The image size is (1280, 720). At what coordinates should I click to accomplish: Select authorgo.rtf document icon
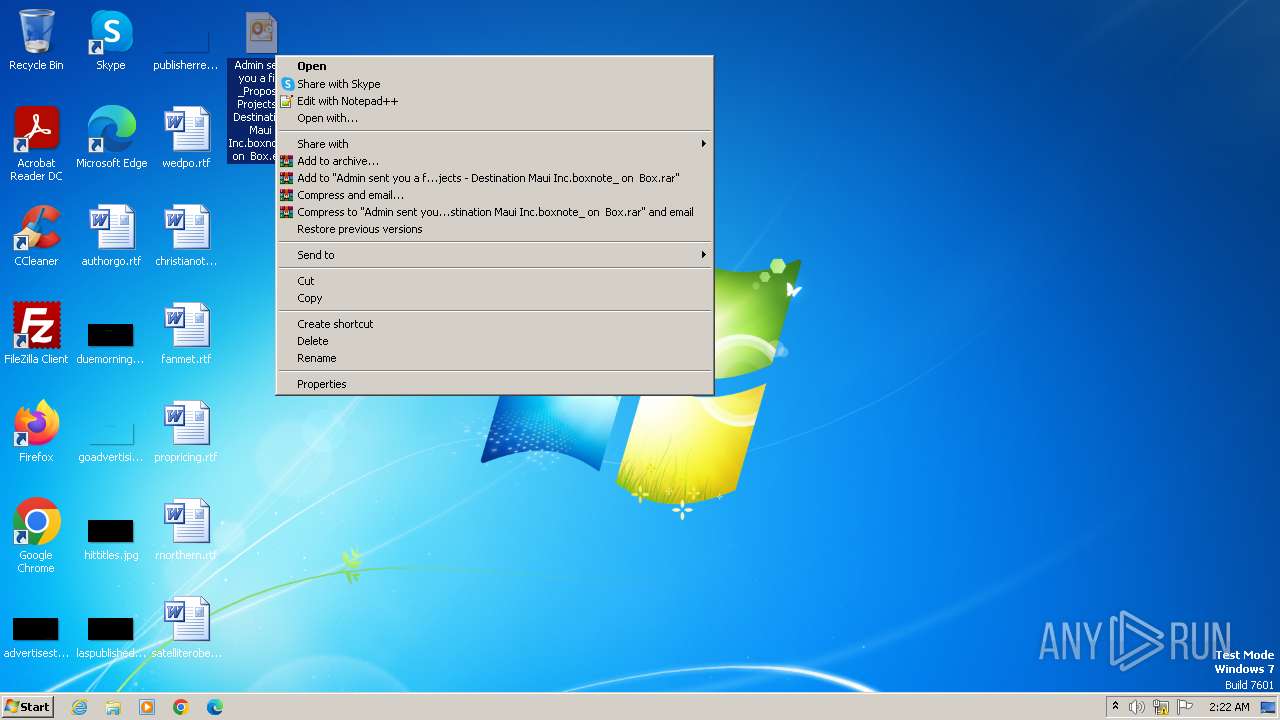click(111, 236)
